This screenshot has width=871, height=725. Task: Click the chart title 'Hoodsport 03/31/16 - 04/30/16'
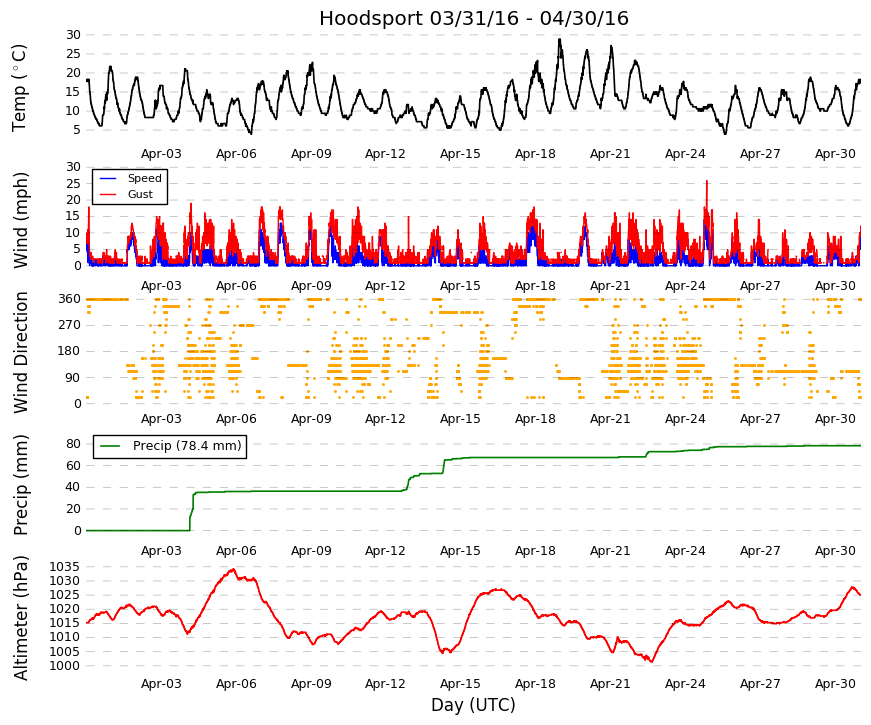474,18
